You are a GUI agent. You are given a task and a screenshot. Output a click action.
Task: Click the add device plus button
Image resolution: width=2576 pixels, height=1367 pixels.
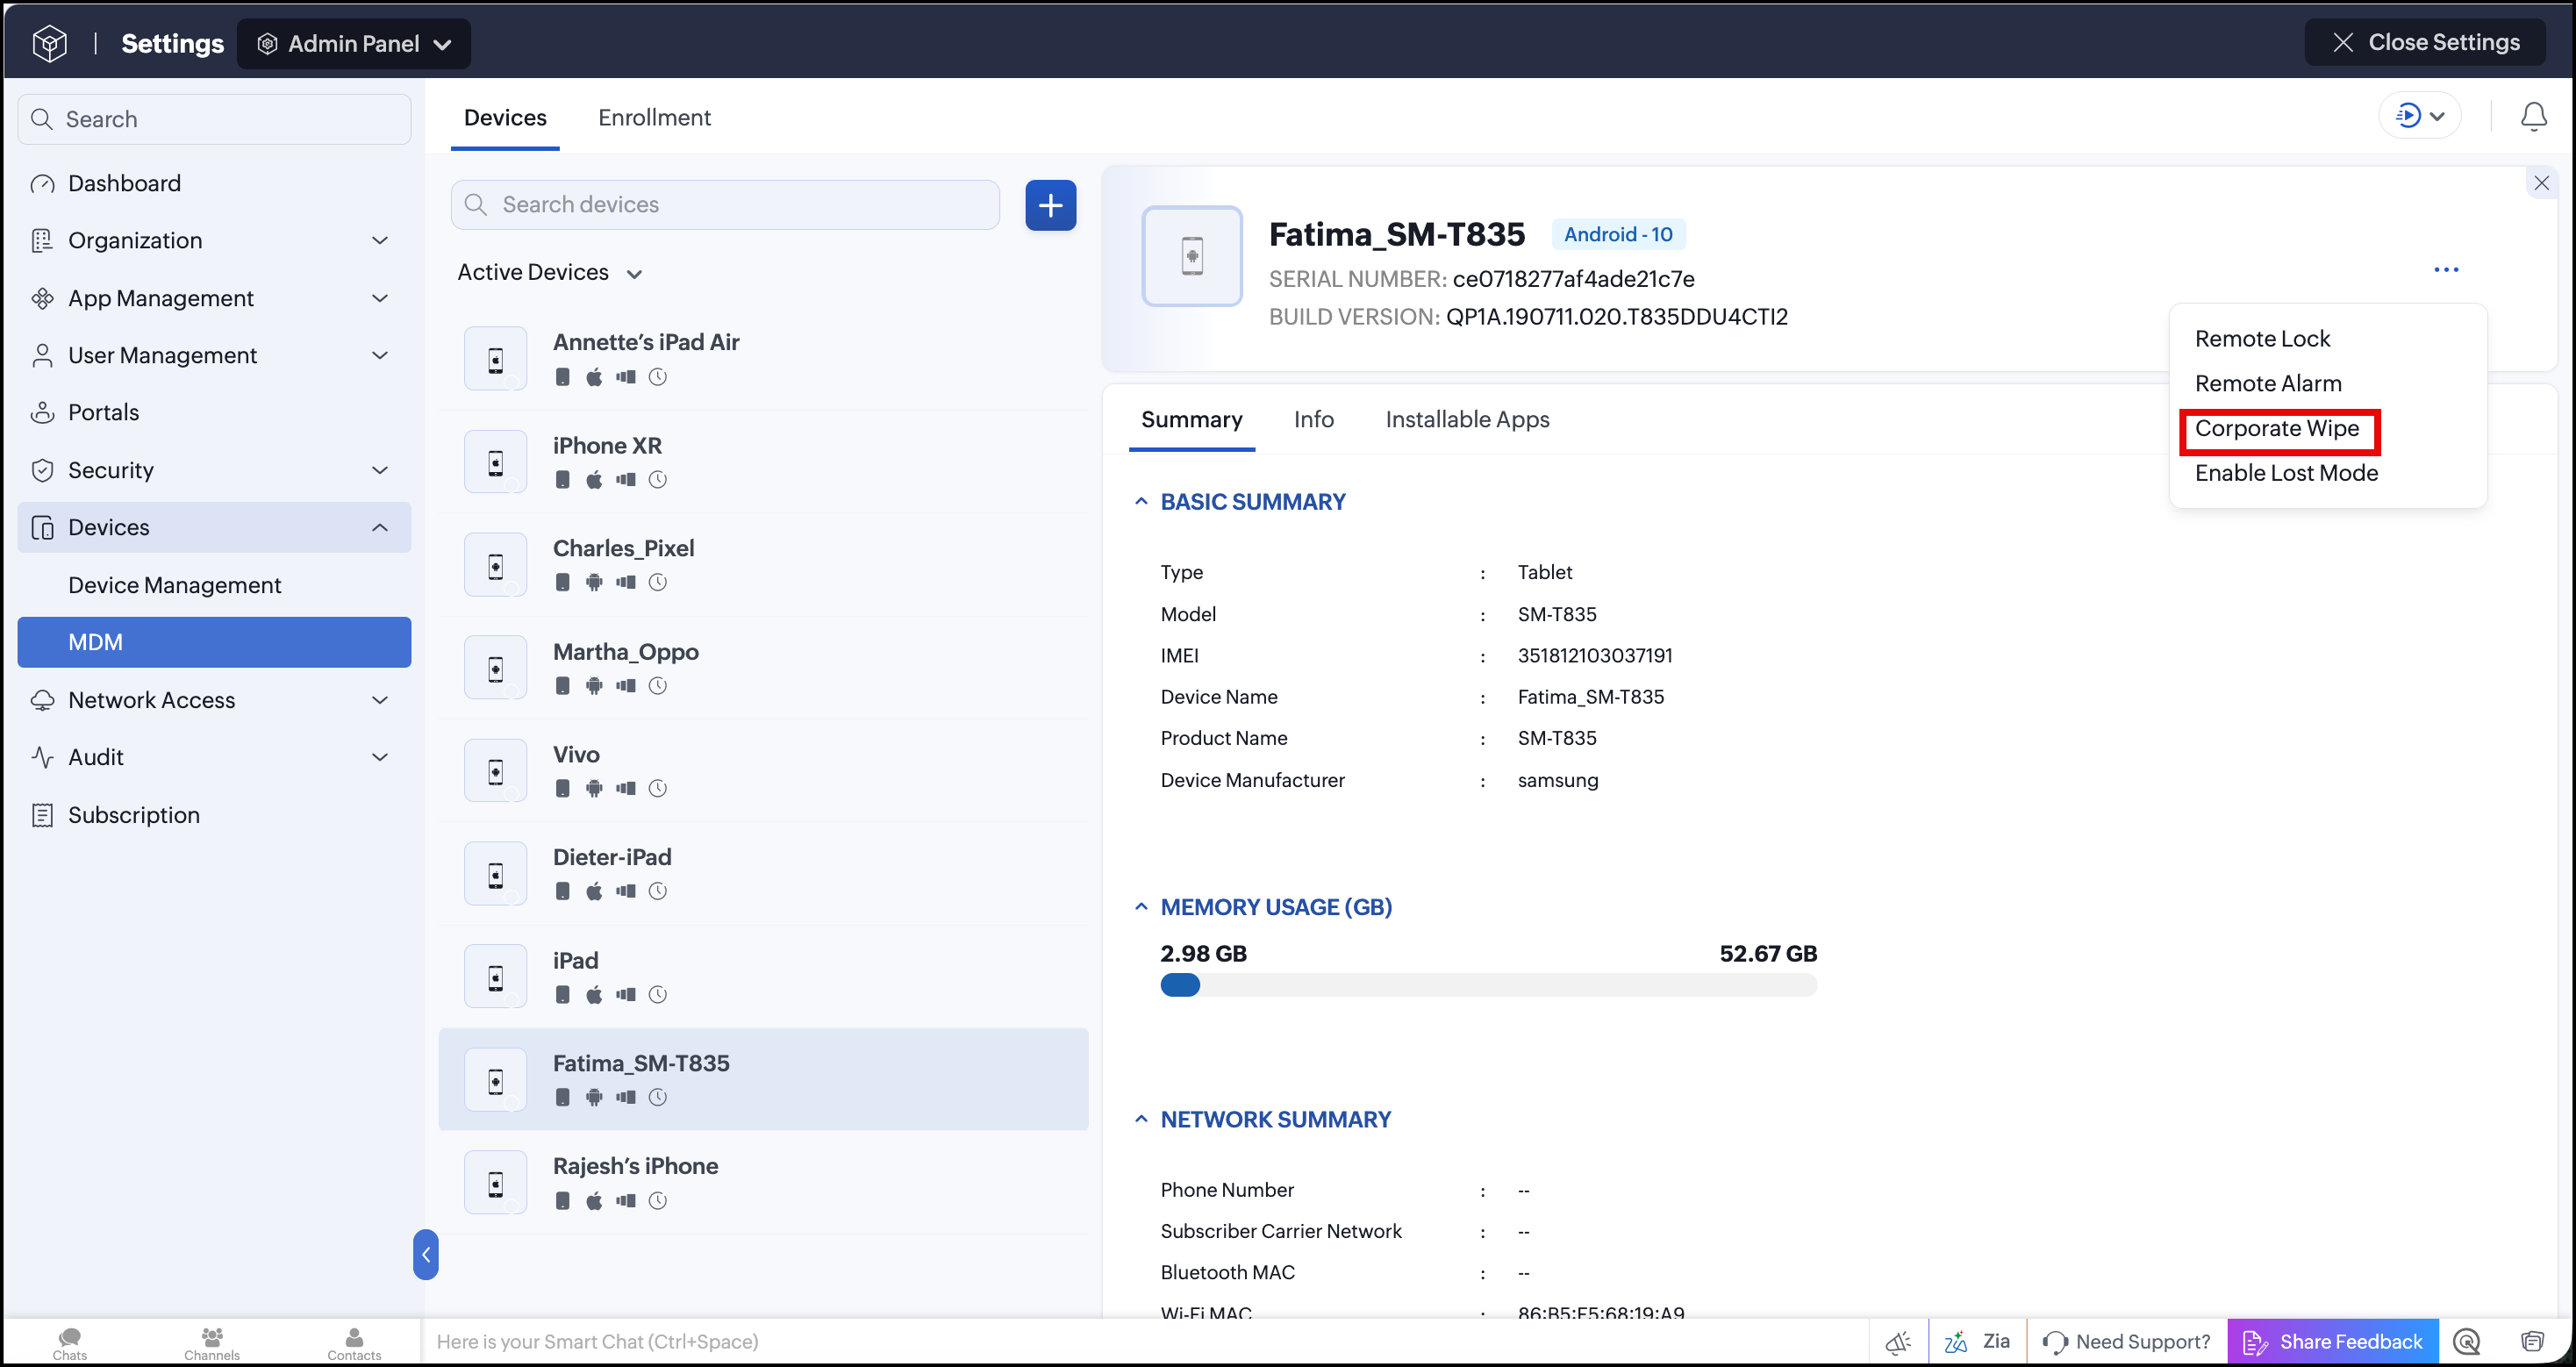tap(1050, 205)
